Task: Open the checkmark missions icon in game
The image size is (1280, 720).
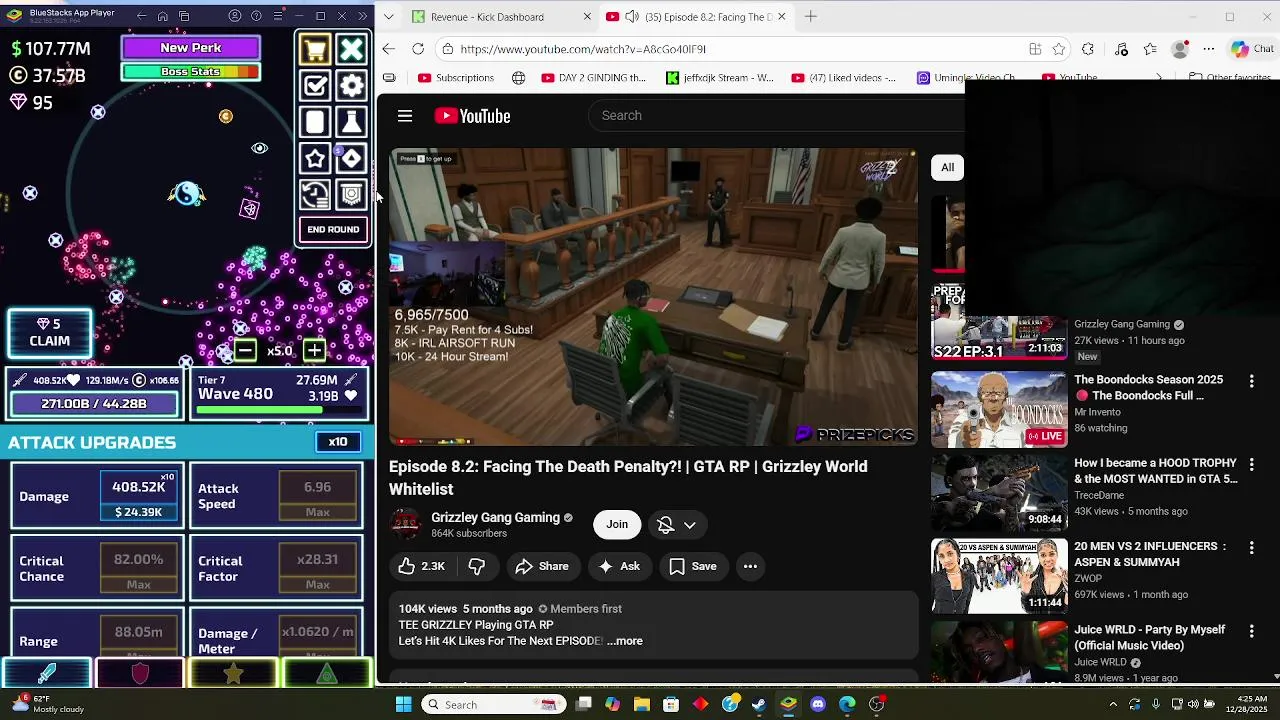Action: coord(315,86)
